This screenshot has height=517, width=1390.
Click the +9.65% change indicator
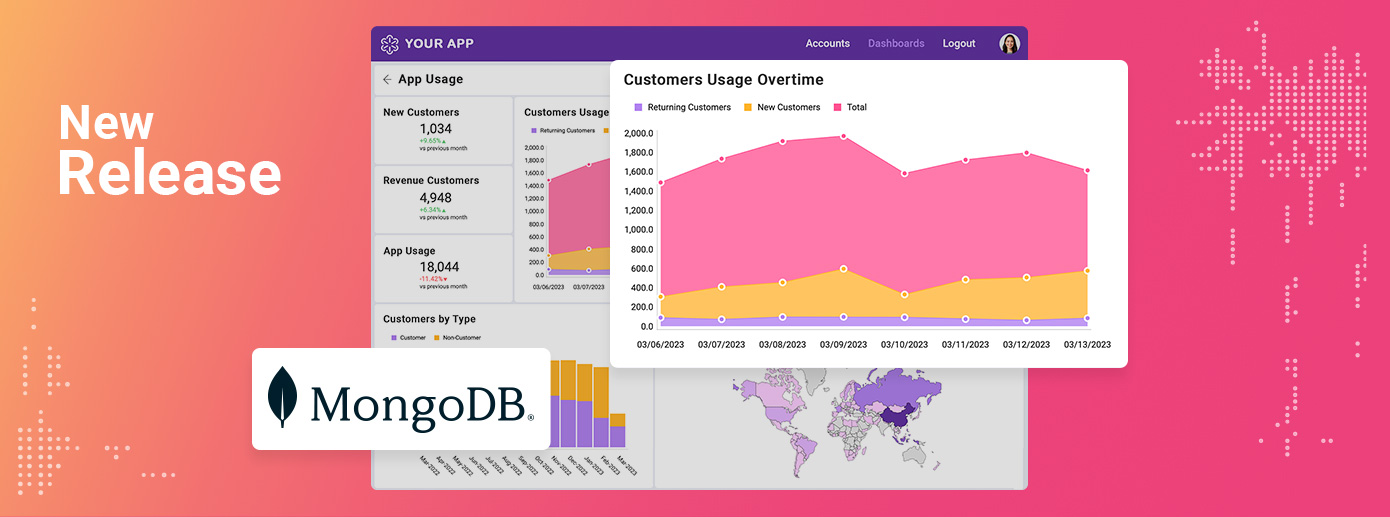[435, 141]
